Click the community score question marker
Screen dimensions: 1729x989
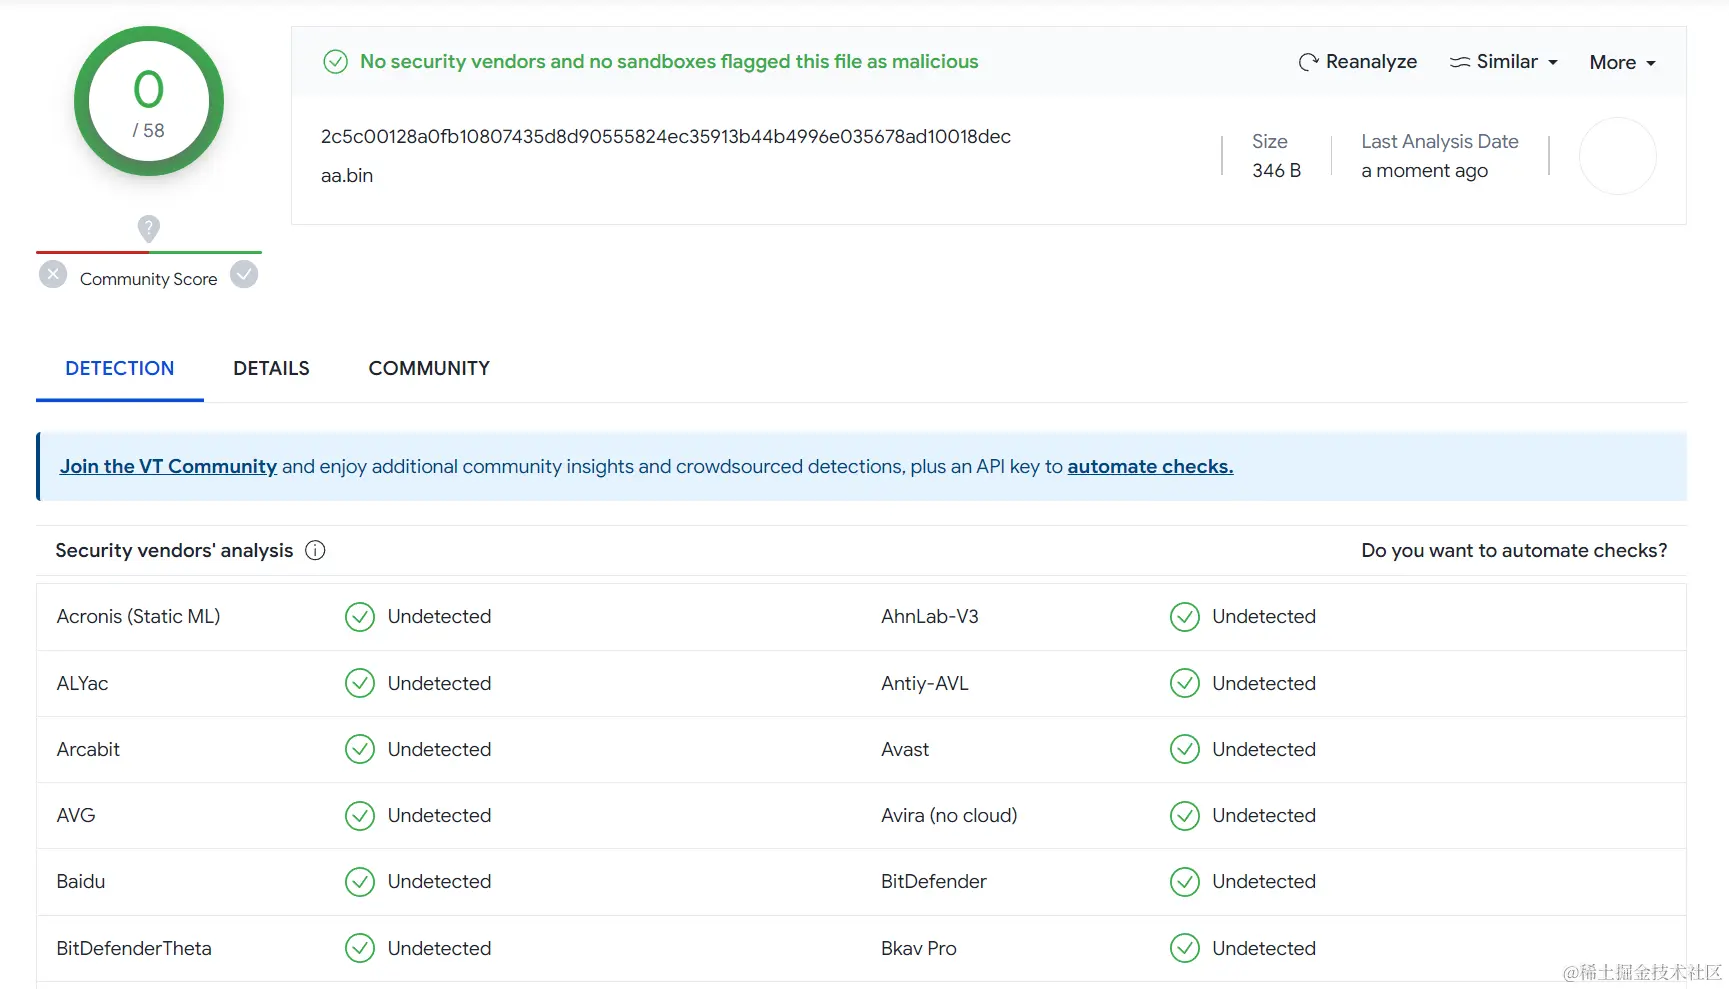point(148,229)
